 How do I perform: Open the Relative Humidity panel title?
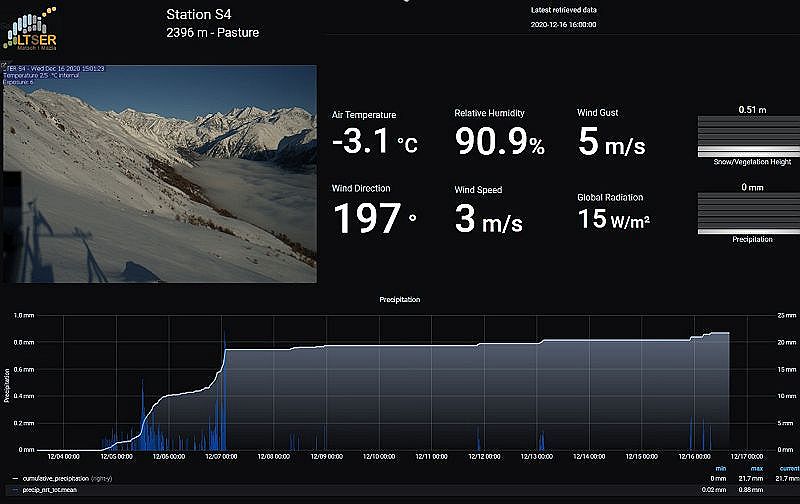(489, 113)
